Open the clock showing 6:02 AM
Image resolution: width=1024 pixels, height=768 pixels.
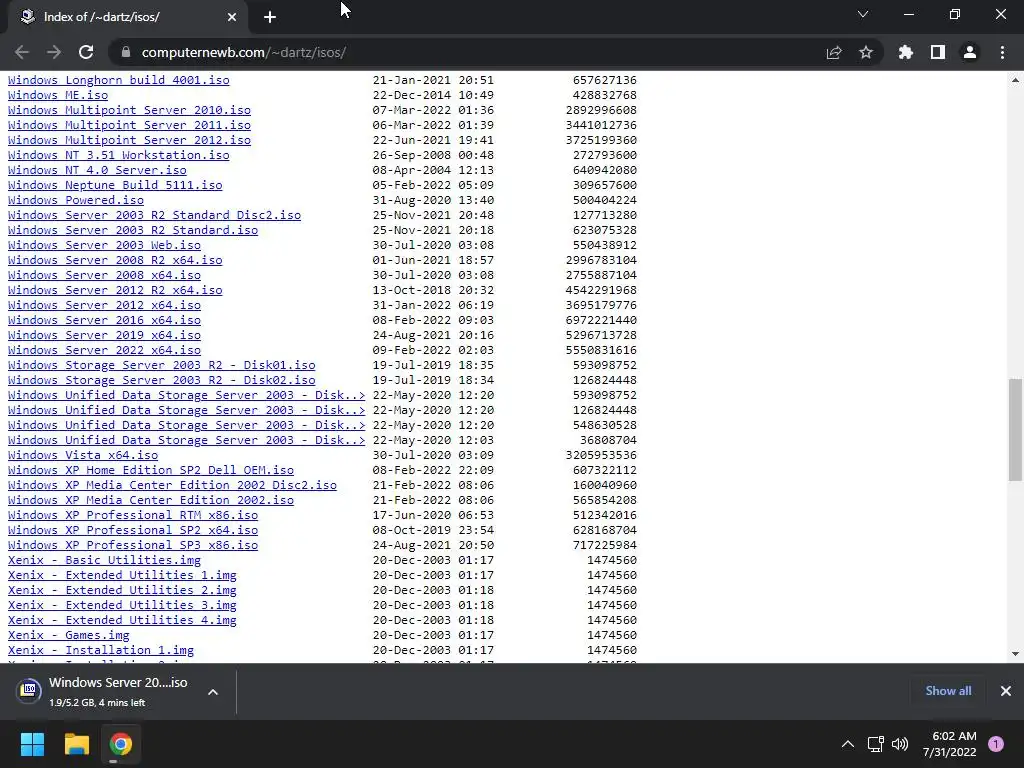coord(950,744)
